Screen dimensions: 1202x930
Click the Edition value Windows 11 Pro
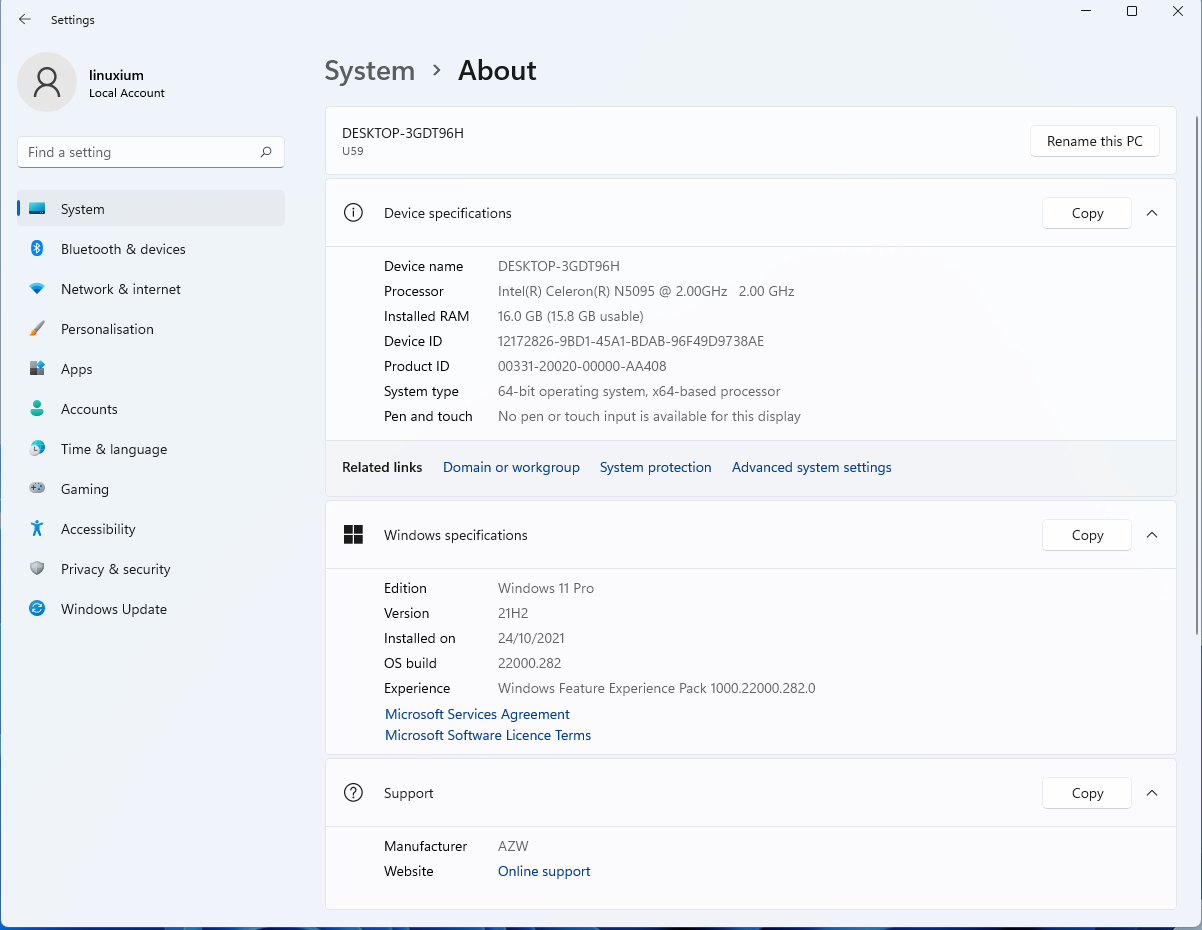[546, 588]
